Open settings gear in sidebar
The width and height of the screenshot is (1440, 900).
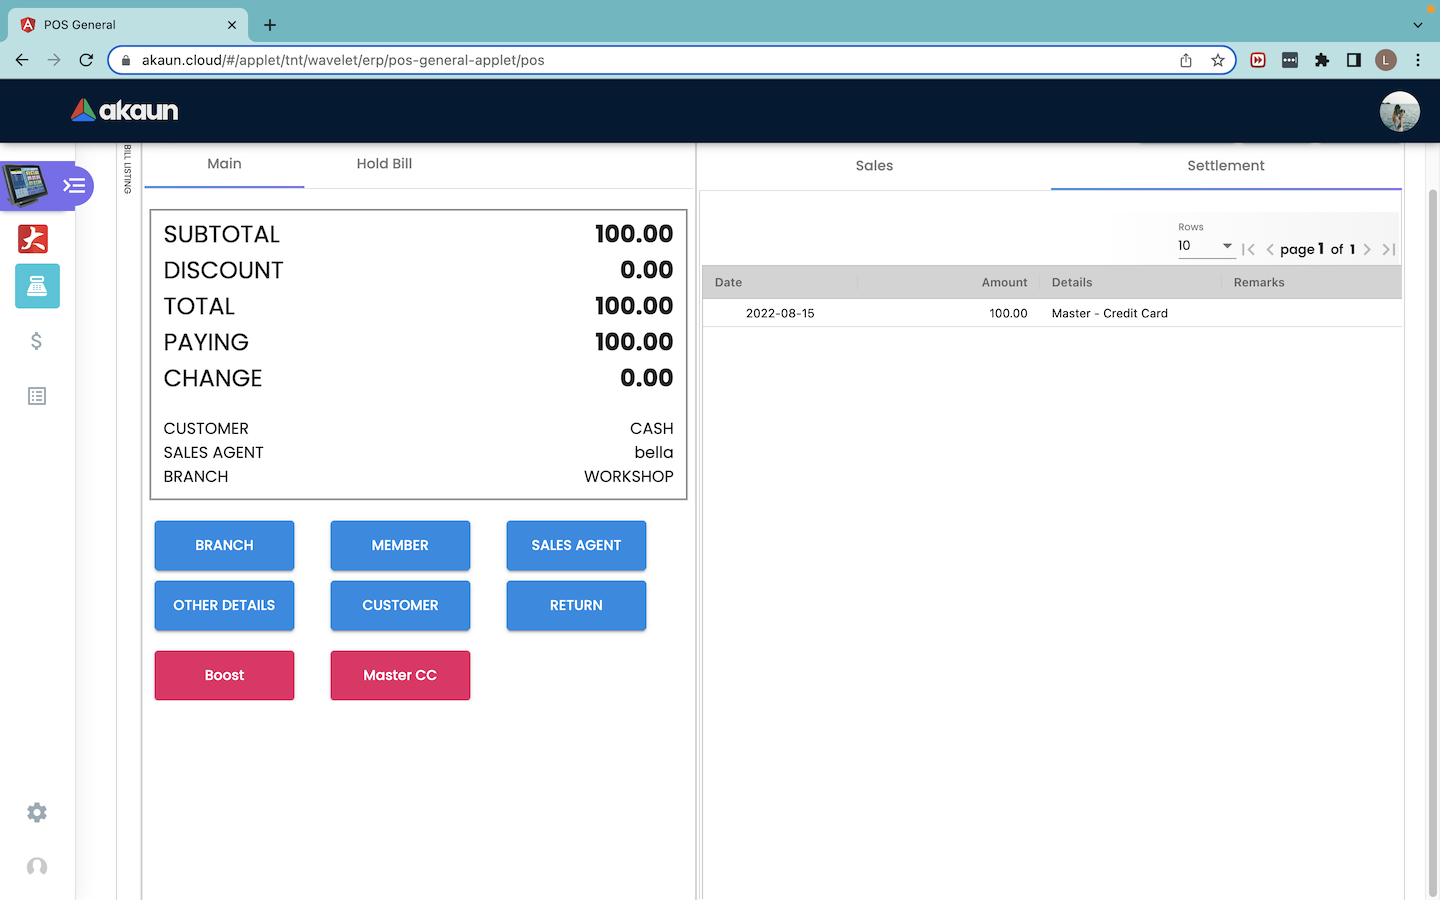pyautogui.click(x=37, y=812)
